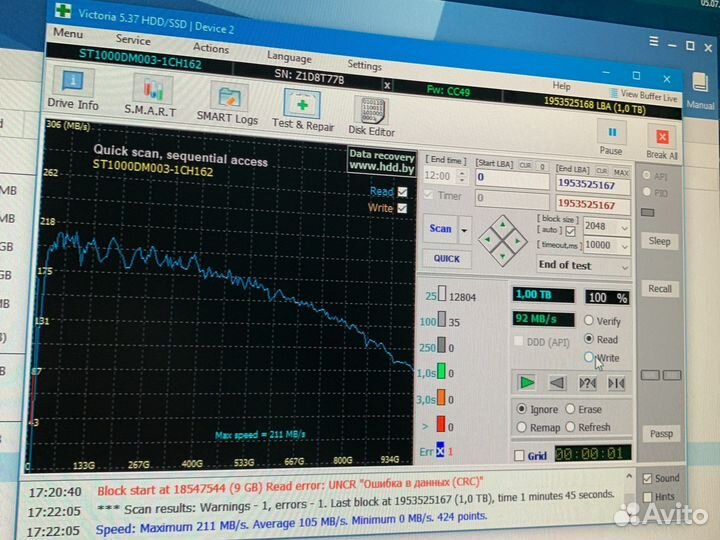Select the Test & Repair tool
The height and width of the screenshot is (540, 720).
click(303, 107)
